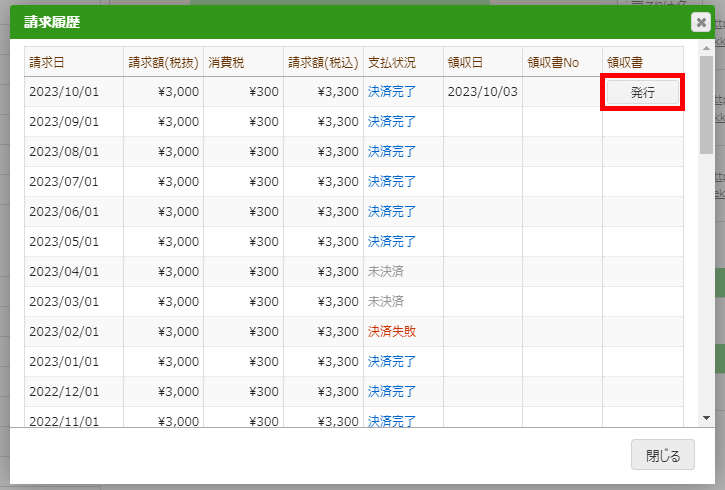This screenshot has height=490, width=725.
Task: Open 決済完了 link for 2022/12/01
Action: 392,392
